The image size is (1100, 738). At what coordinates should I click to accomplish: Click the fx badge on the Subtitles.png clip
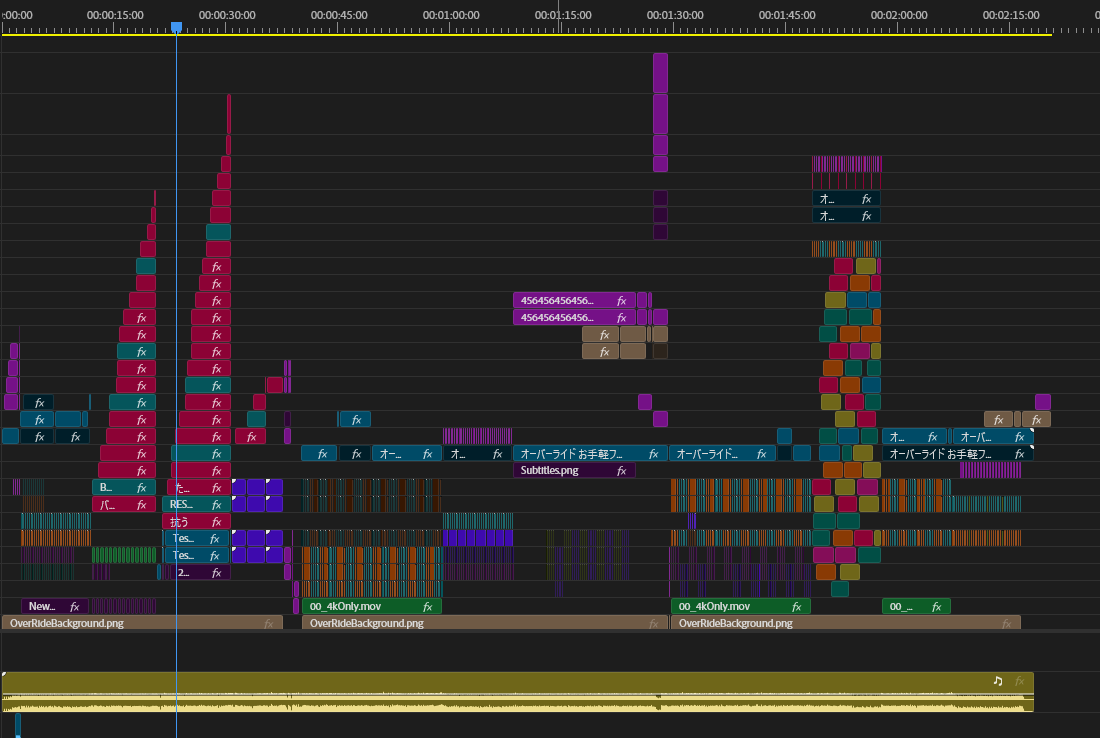click(621, 471)
